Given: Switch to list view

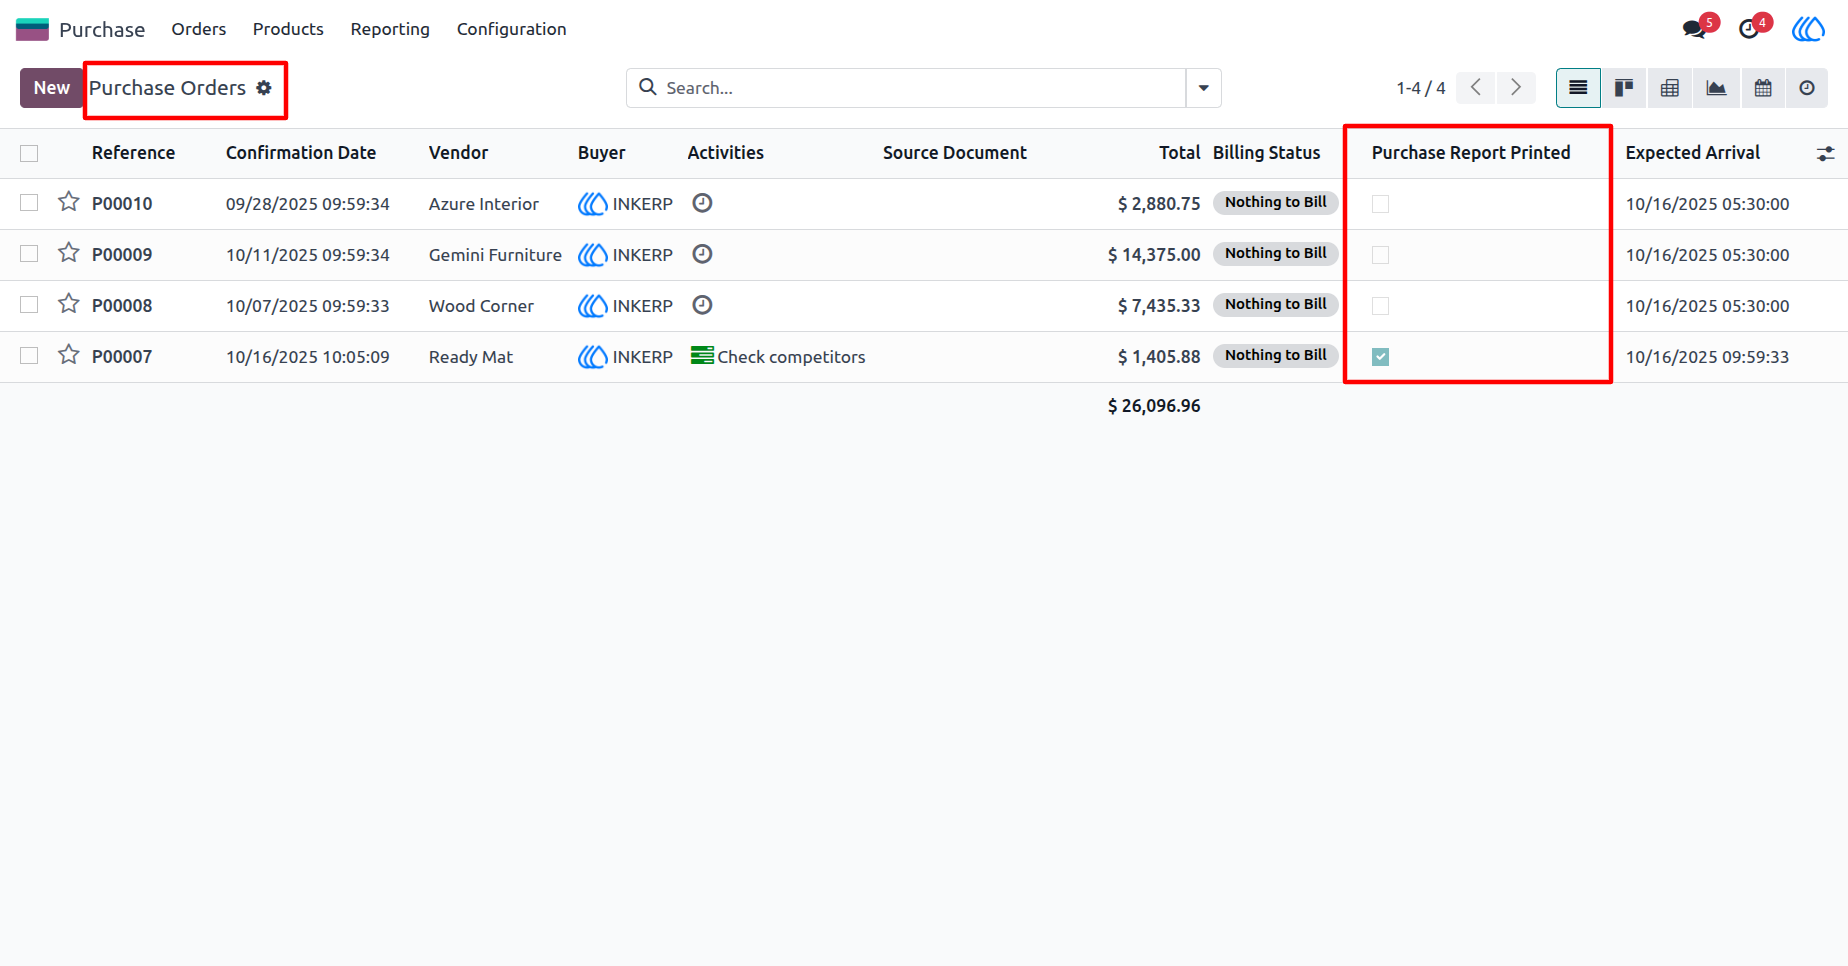Looking at the screenshot, I should pyautogui.click(x=1578, y=88).
